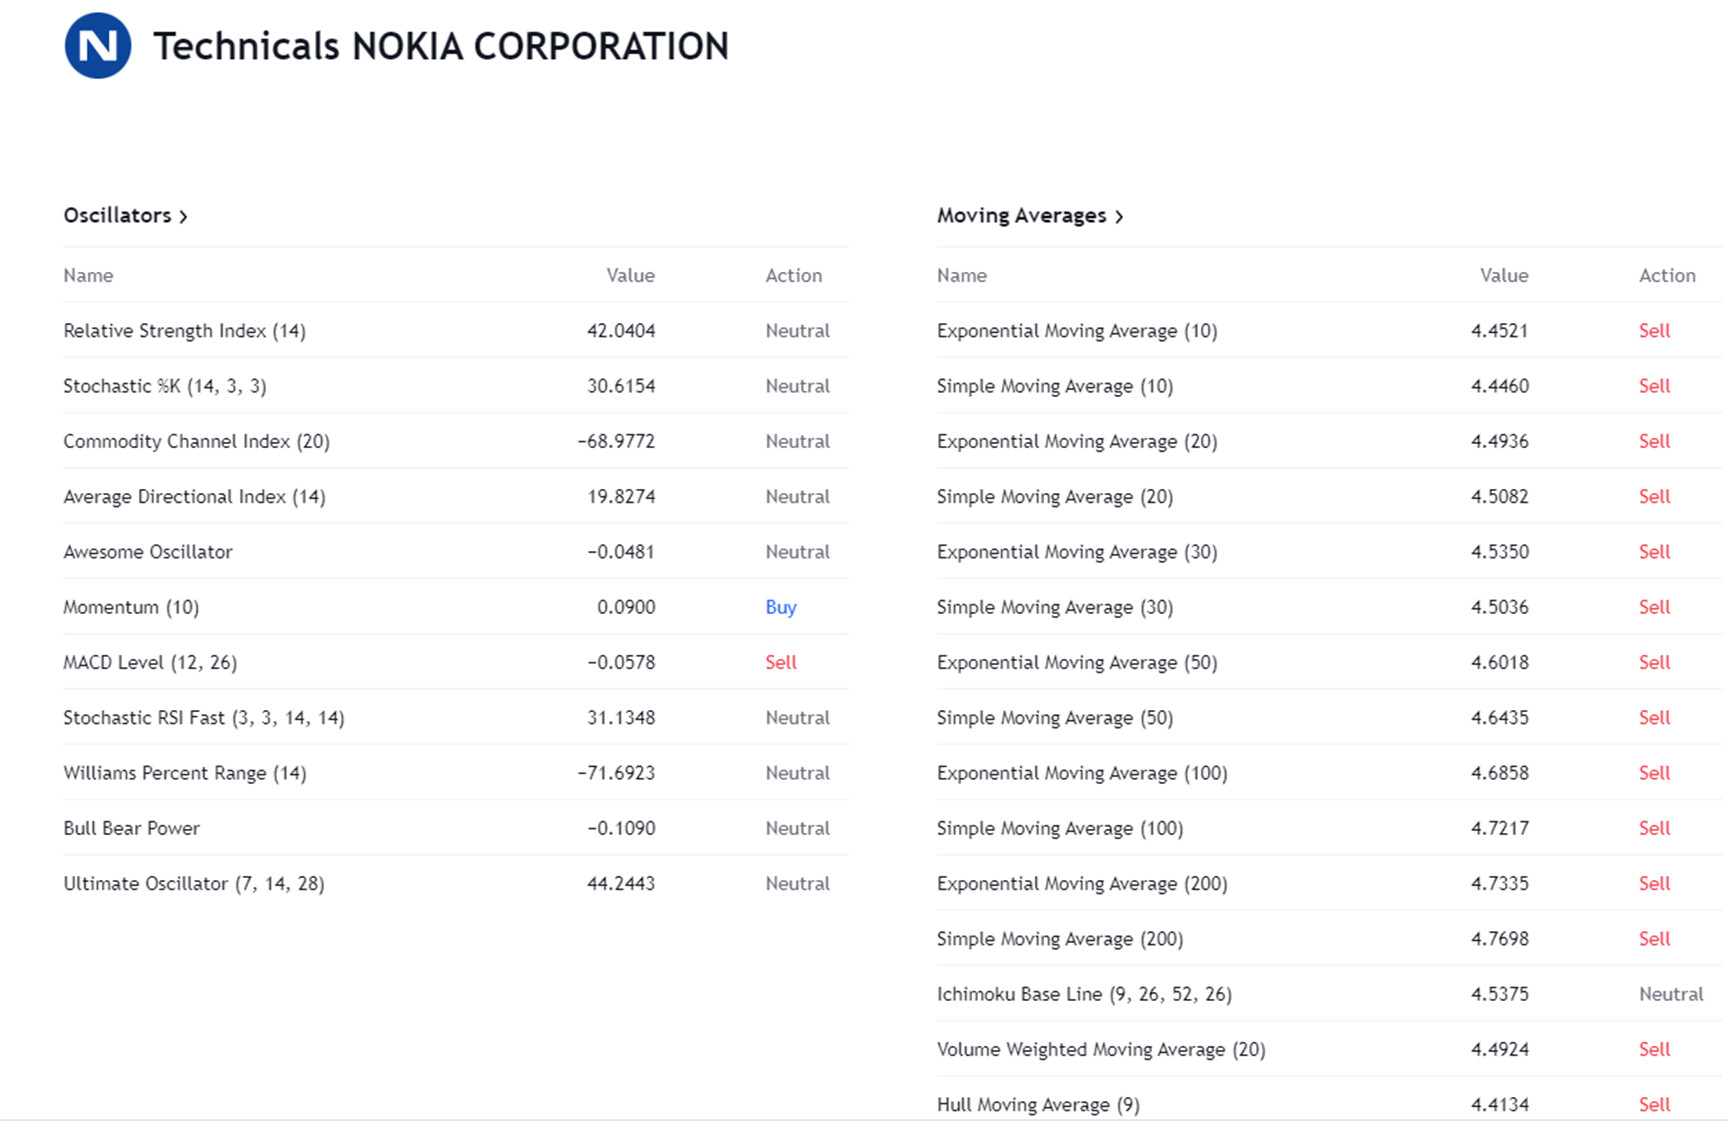Click value 4.6435 for SMA (50)
The image size is (1728, 1125).
pyautogui.click(x=1500, y=718)
